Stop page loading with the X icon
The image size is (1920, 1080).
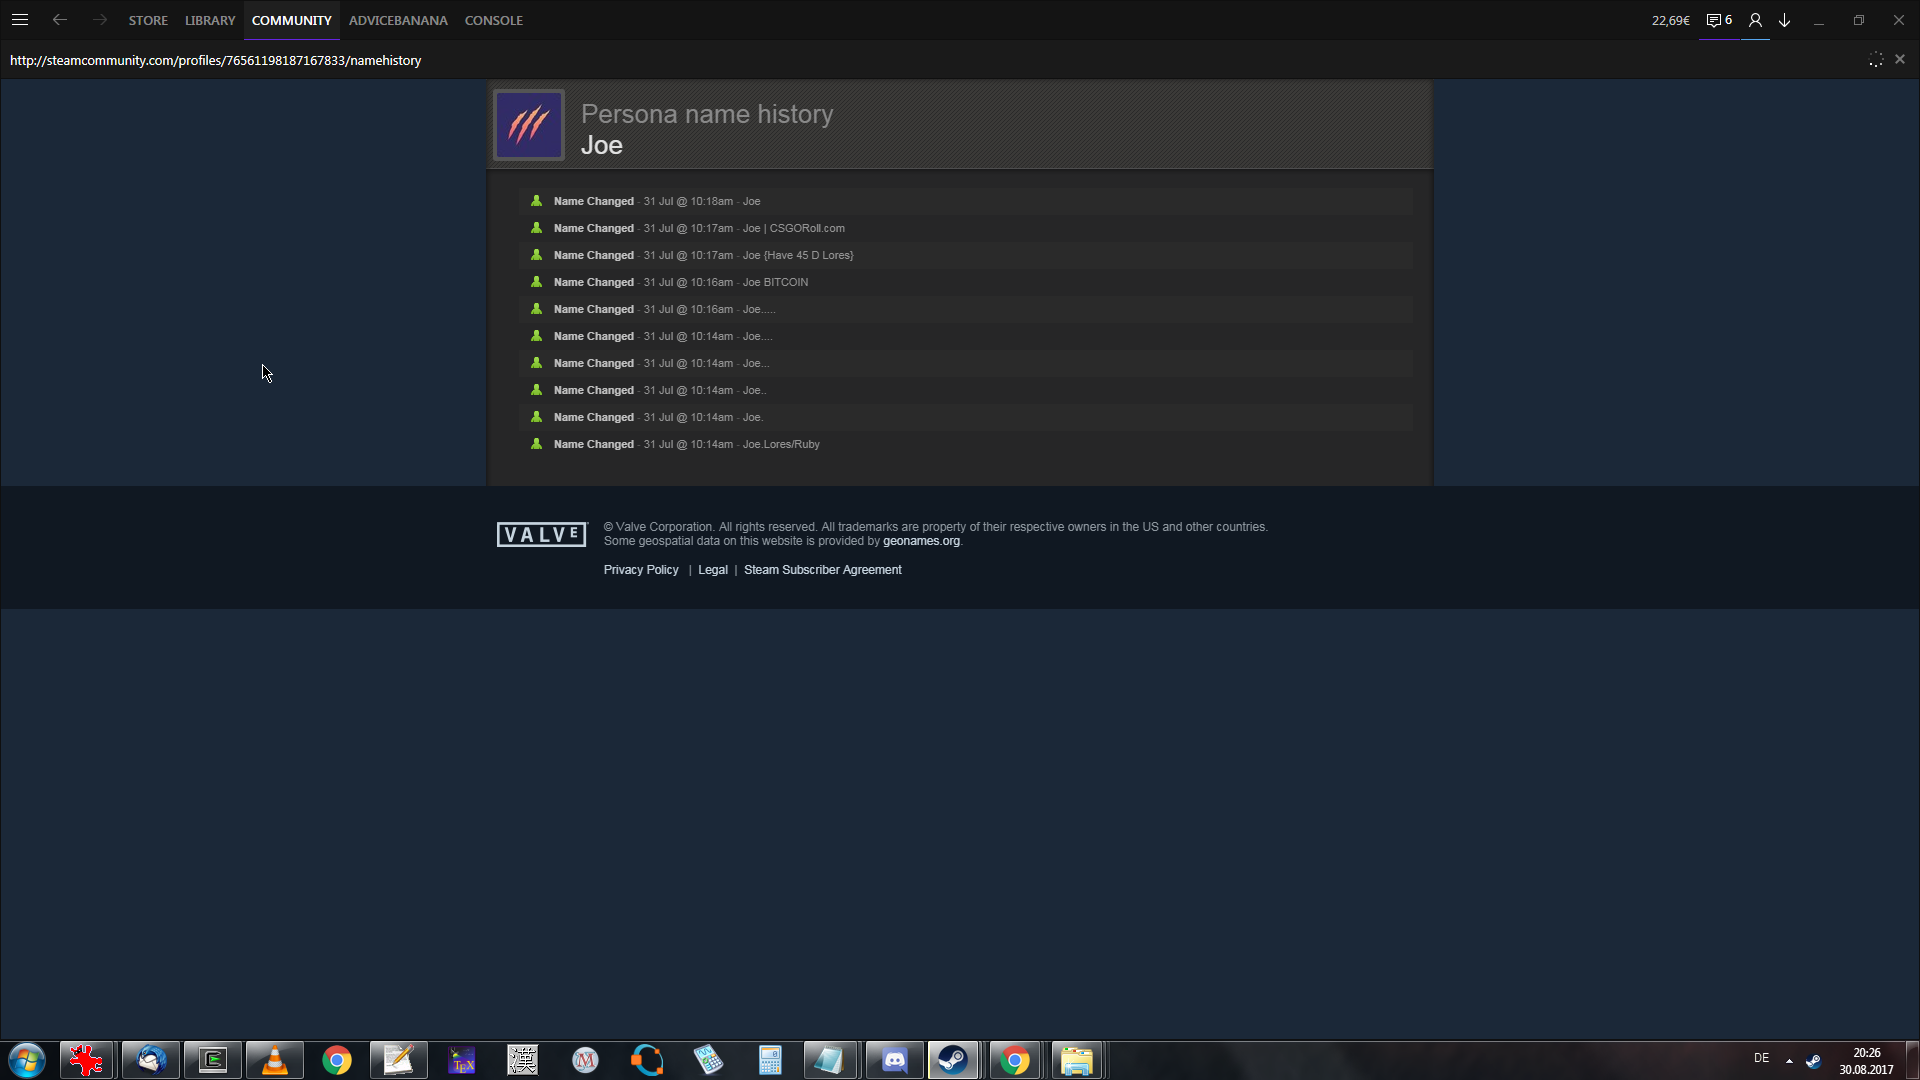1900,60
